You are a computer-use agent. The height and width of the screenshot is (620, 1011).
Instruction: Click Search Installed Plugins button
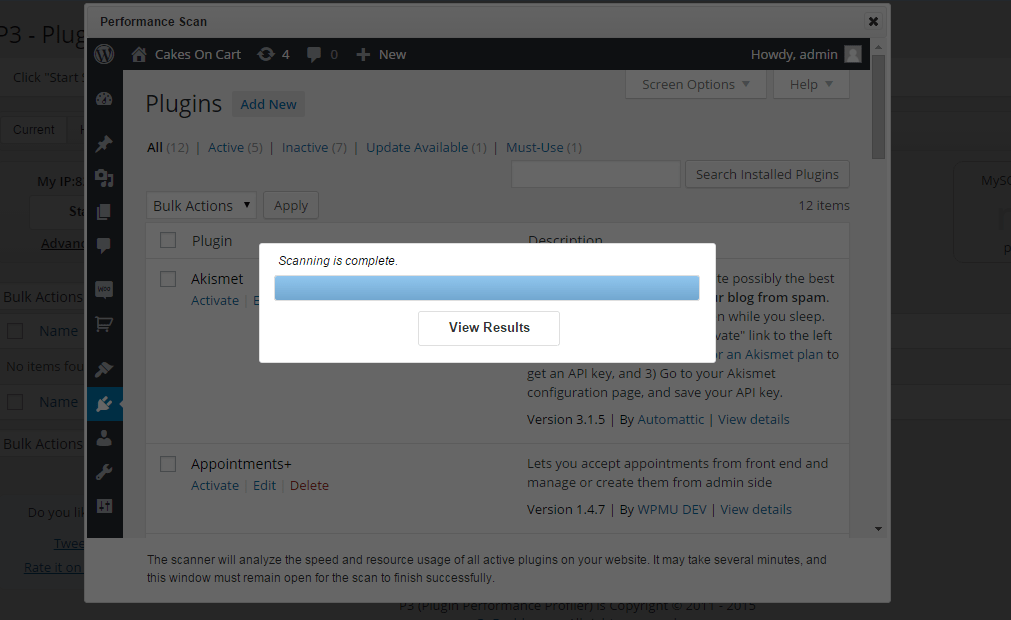[x=767, y=175]
